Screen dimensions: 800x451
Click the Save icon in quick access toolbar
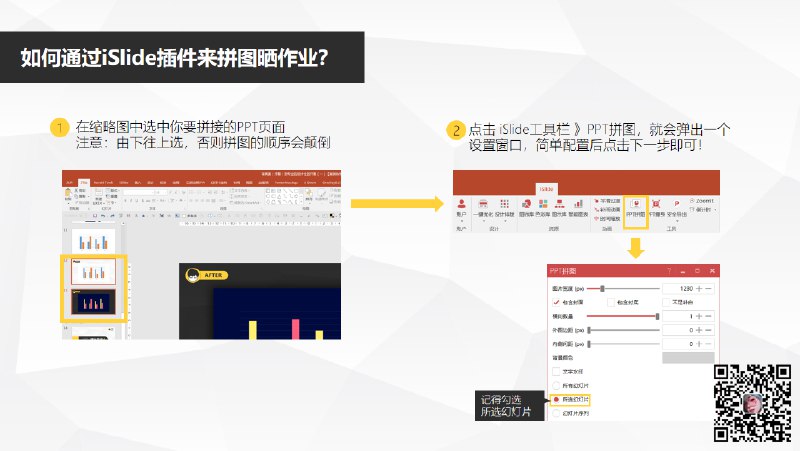[x=95, y=216]
